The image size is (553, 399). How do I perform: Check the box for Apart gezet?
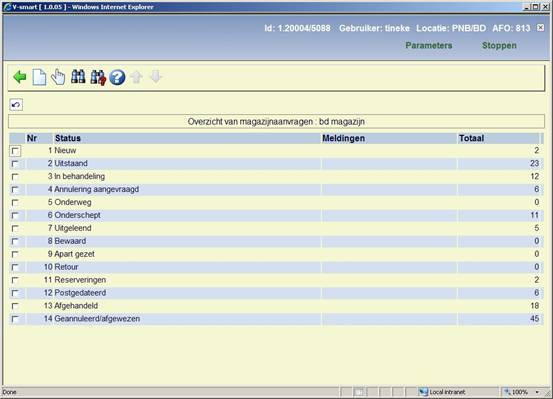tap(15, 254)
